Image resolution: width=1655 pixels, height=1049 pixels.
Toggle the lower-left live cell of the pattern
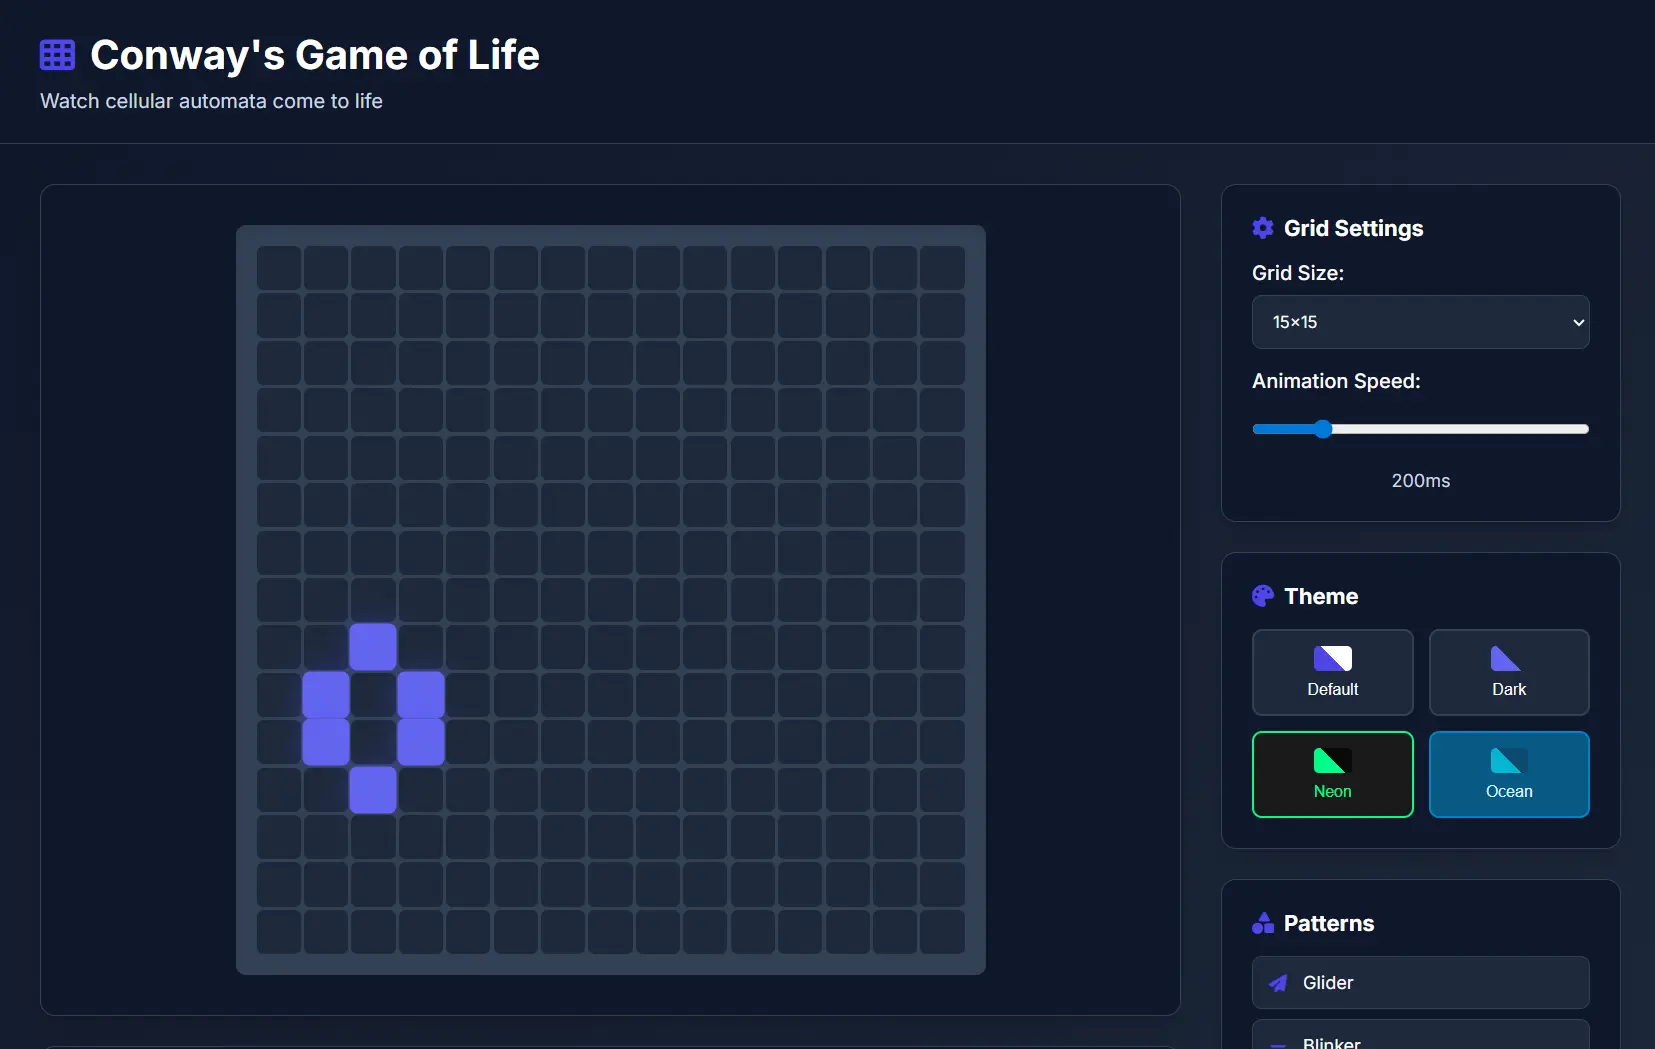coord(326,742)
